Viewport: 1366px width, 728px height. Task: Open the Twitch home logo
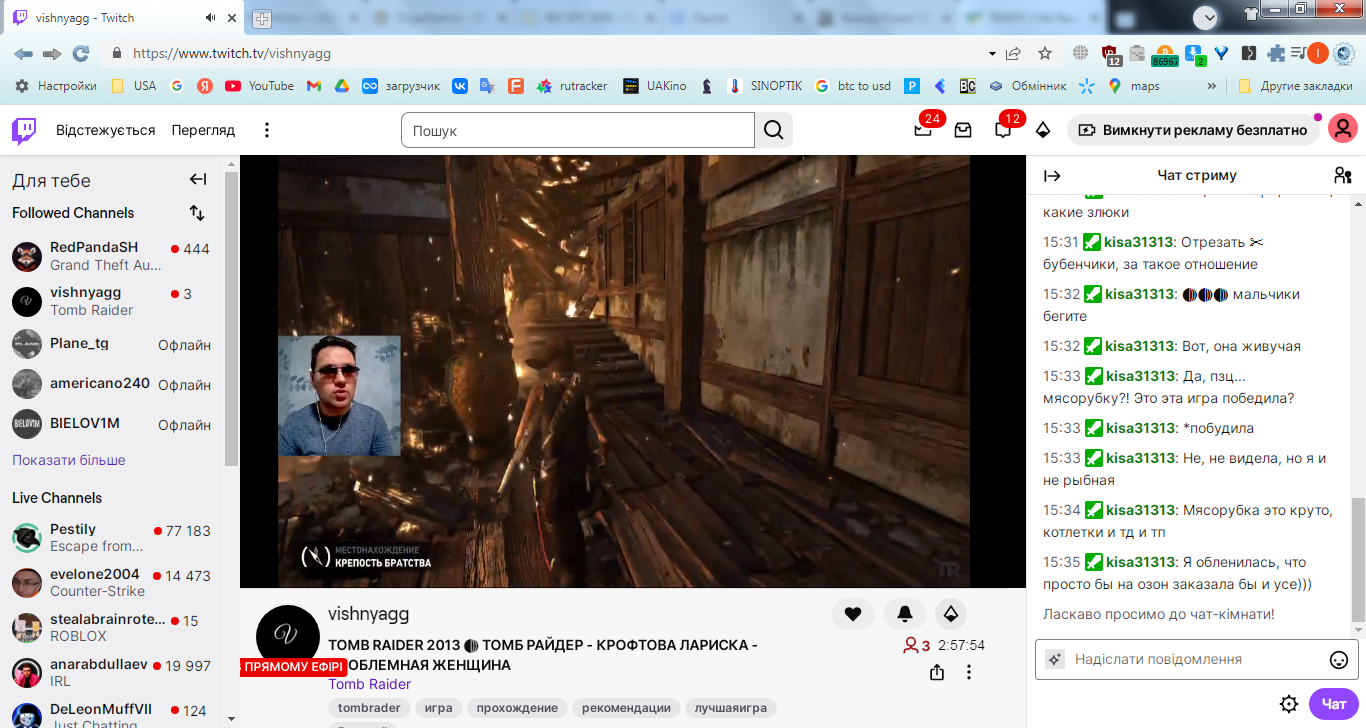[x=25, y=130]
